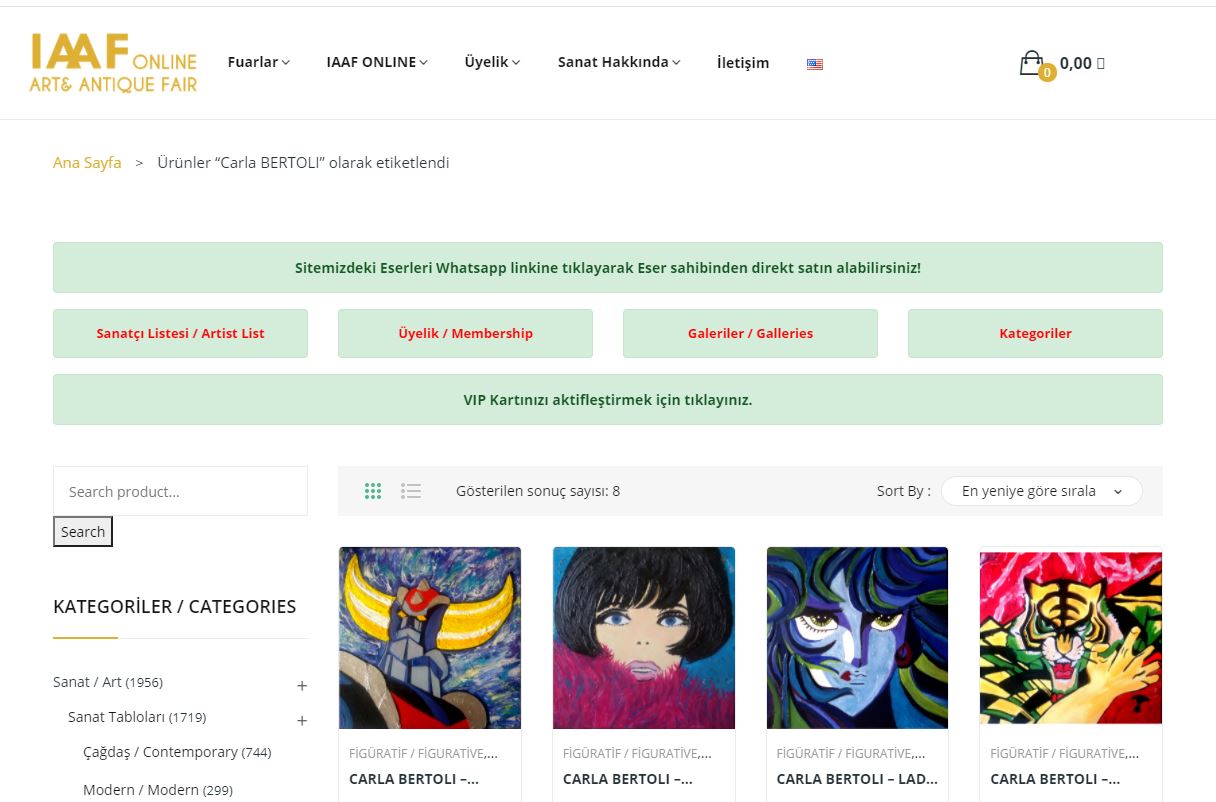This screenshot has width=1216, height=802.
Task: Open the robot with yellow horns painting thumbnail
Action: pos(430,638)
